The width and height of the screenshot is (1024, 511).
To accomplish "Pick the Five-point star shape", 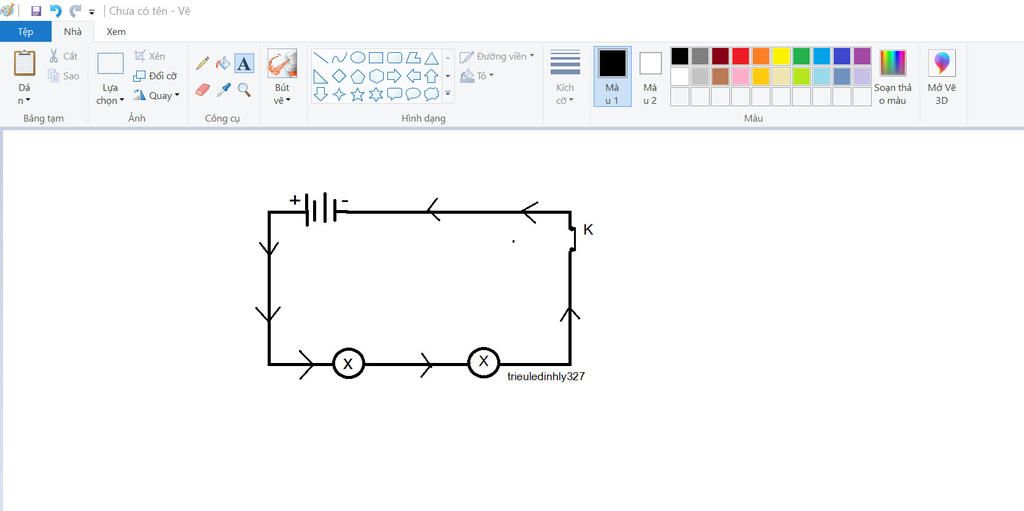I will click(357, 94).
